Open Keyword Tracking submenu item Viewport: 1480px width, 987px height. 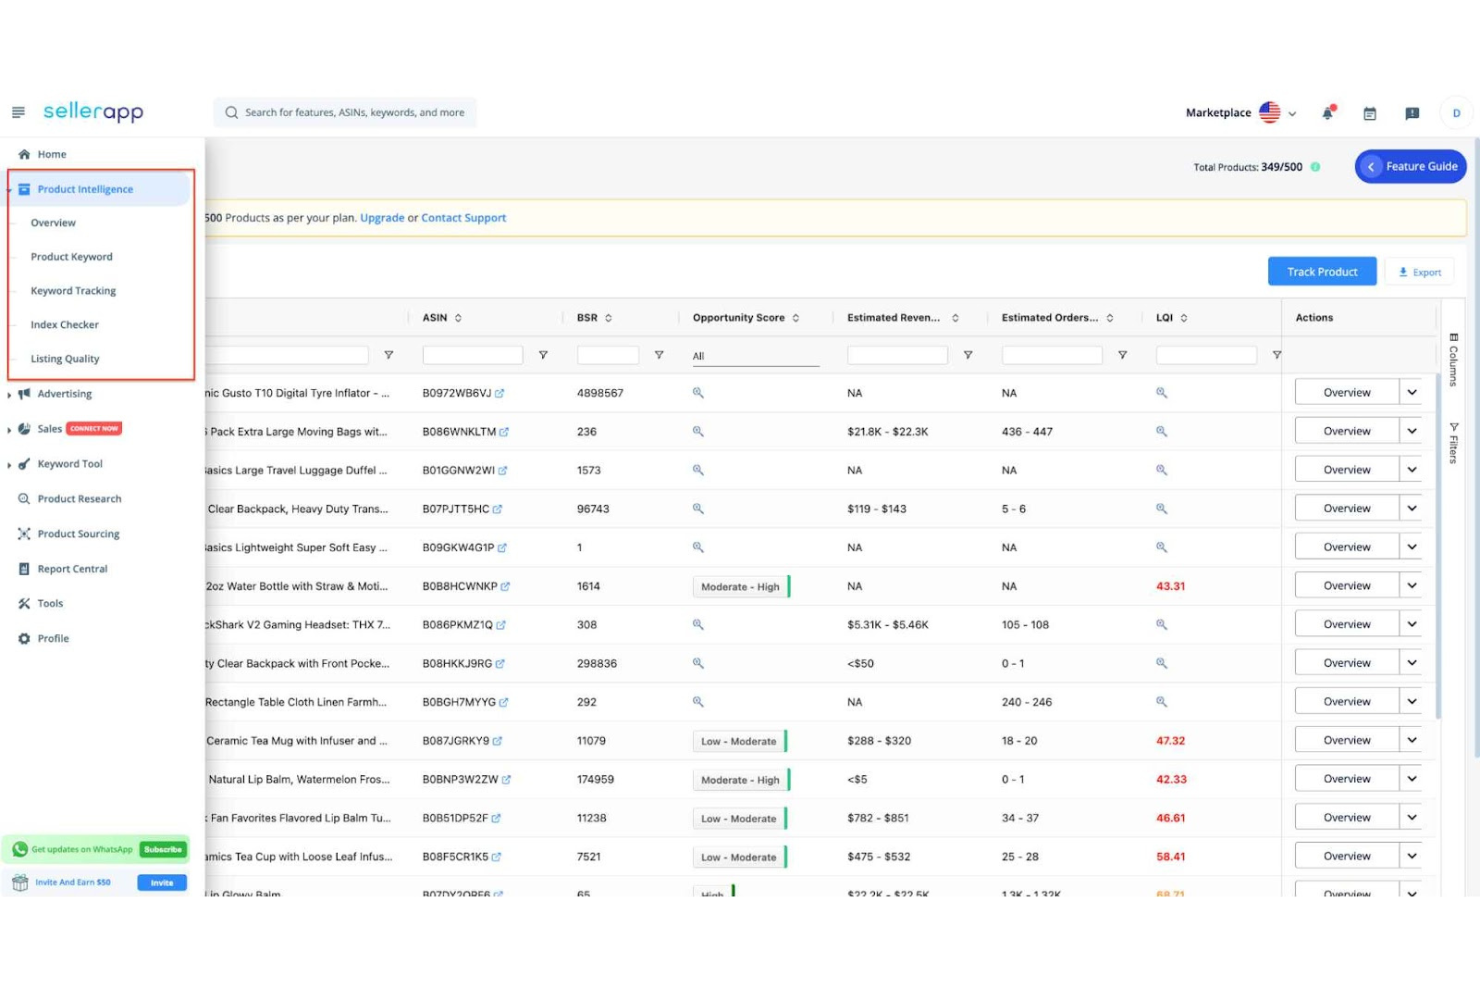pos(73,291)
